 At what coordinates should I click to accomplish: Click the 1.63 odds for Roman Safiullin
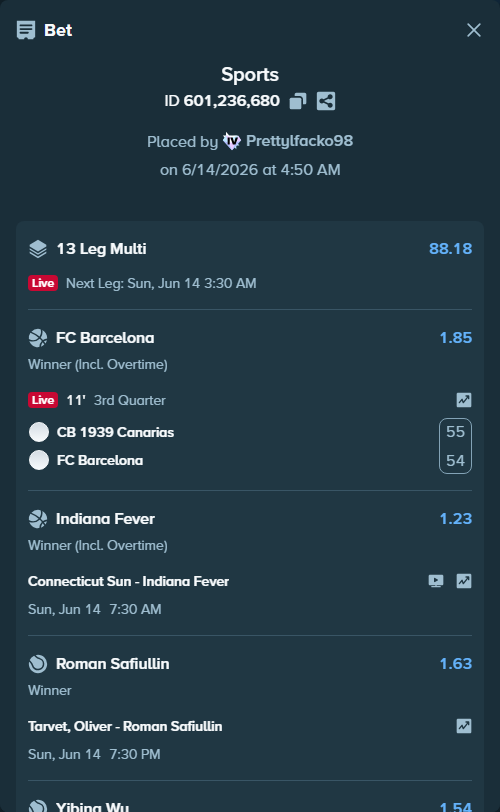click(x=455, y=664)
